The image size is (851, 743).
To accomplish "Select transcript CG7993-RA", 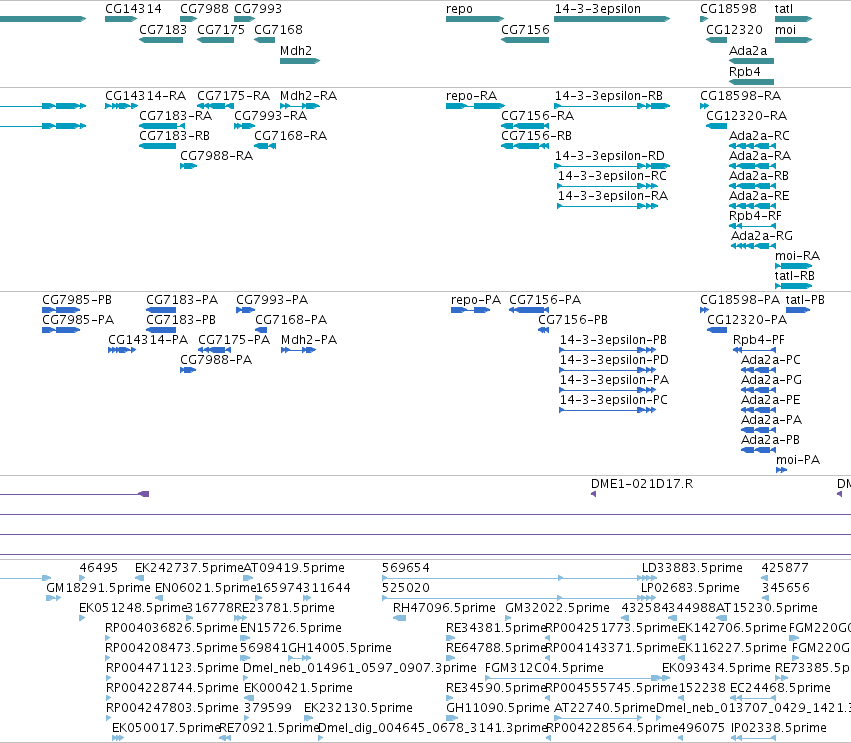I will 270,116.
